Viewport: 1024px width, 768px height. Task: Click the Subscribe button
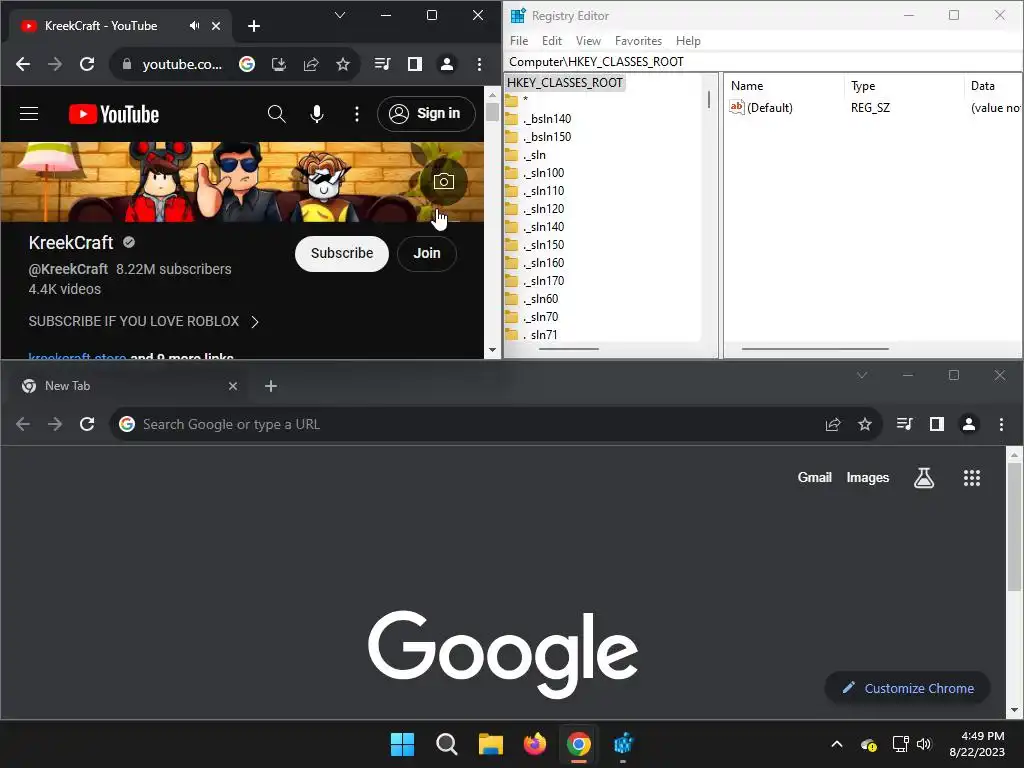click(342, 253)
